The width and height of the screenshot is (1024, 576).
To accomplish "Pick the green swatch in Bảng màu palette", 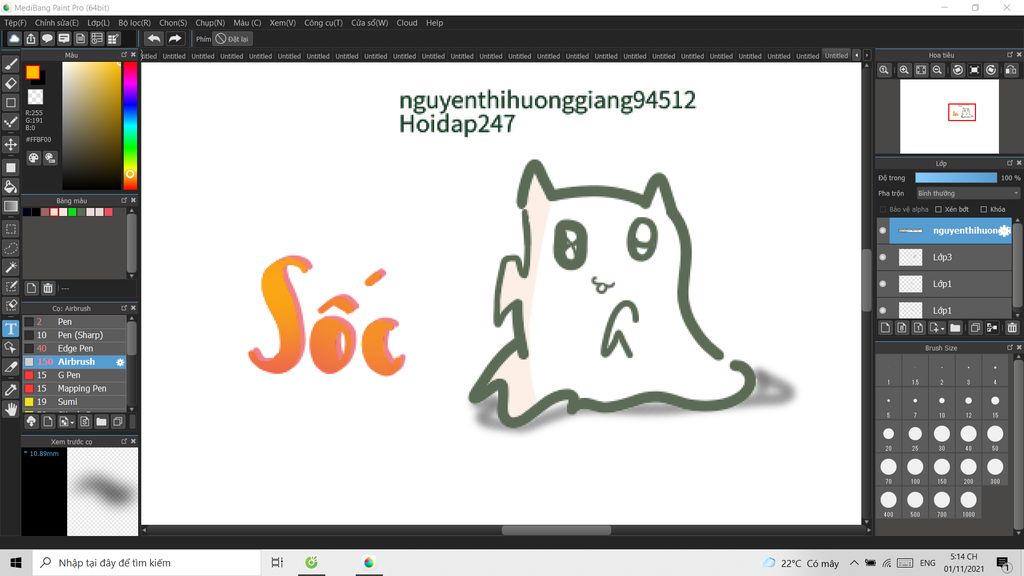I will click(72, 212).
